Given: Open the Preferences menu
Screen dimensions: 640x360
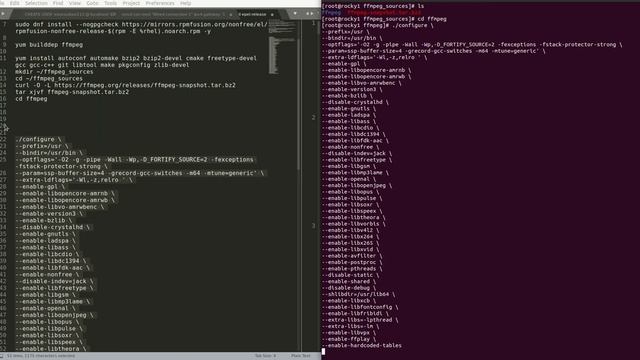Looking at the screenshot, I should (x=160, y=3).
